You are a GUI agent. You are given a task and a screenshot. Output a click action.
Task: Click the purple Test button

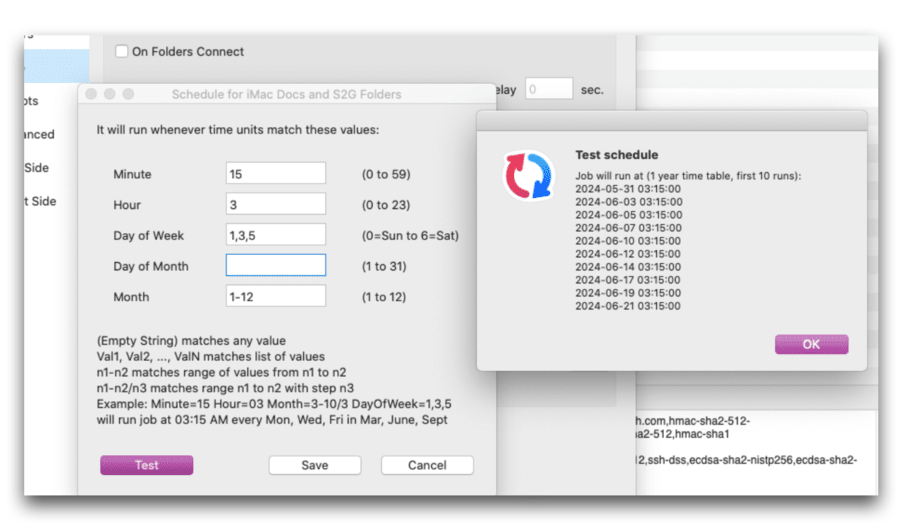[146, 465]
